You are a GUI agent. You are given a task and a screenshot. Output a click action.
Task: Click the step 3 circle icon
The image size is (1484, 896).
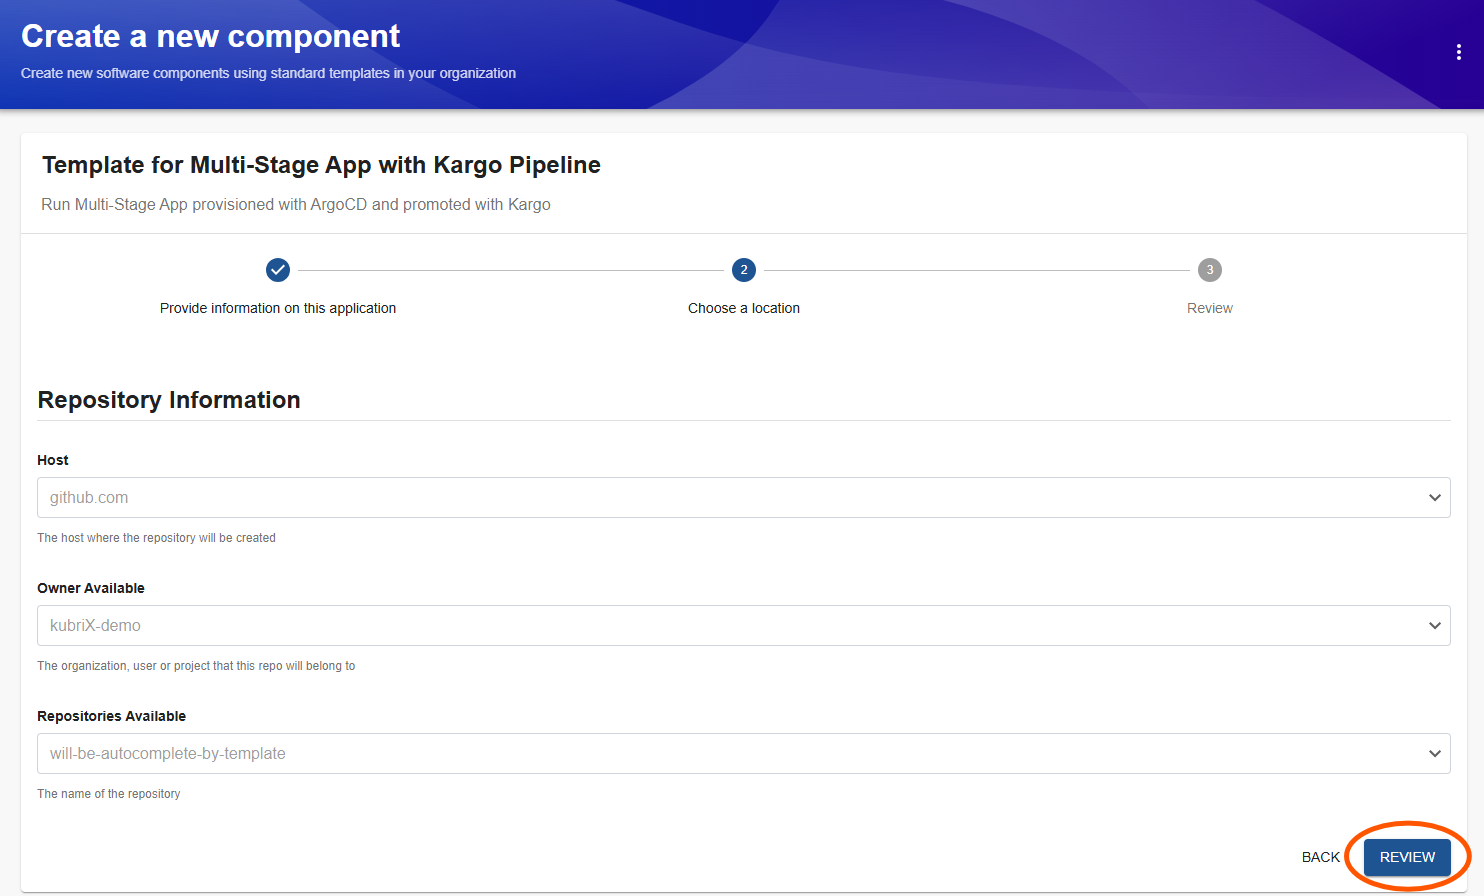[1210, 270]
